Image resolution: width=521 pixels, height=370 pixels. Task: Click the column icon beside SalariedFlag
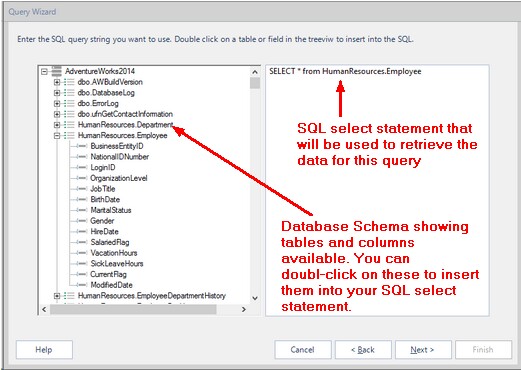(82, 242)
